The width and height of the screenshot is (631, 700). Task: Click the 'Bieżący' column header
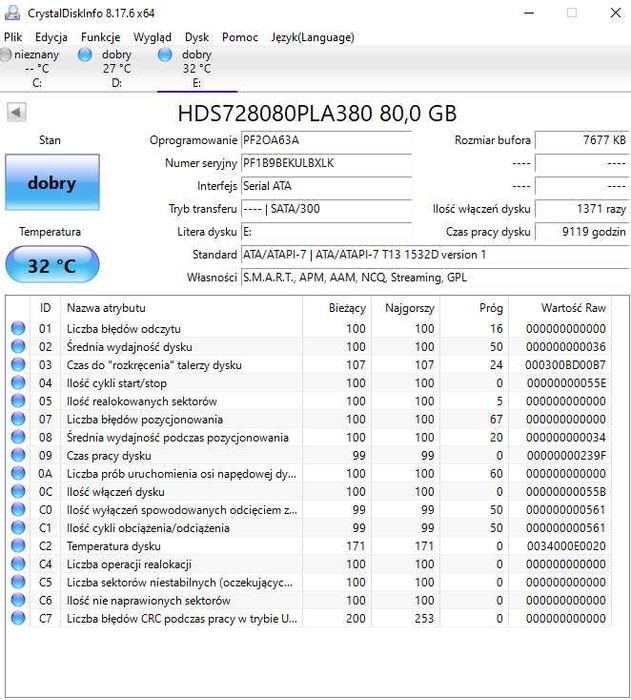coord(337,308)
